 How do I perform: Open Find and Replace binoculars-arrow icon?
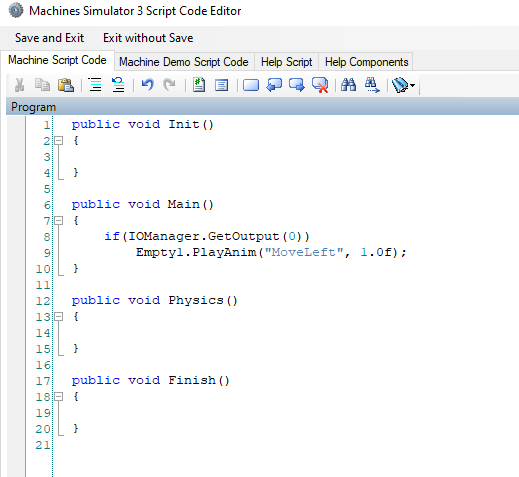pos(372,85)
